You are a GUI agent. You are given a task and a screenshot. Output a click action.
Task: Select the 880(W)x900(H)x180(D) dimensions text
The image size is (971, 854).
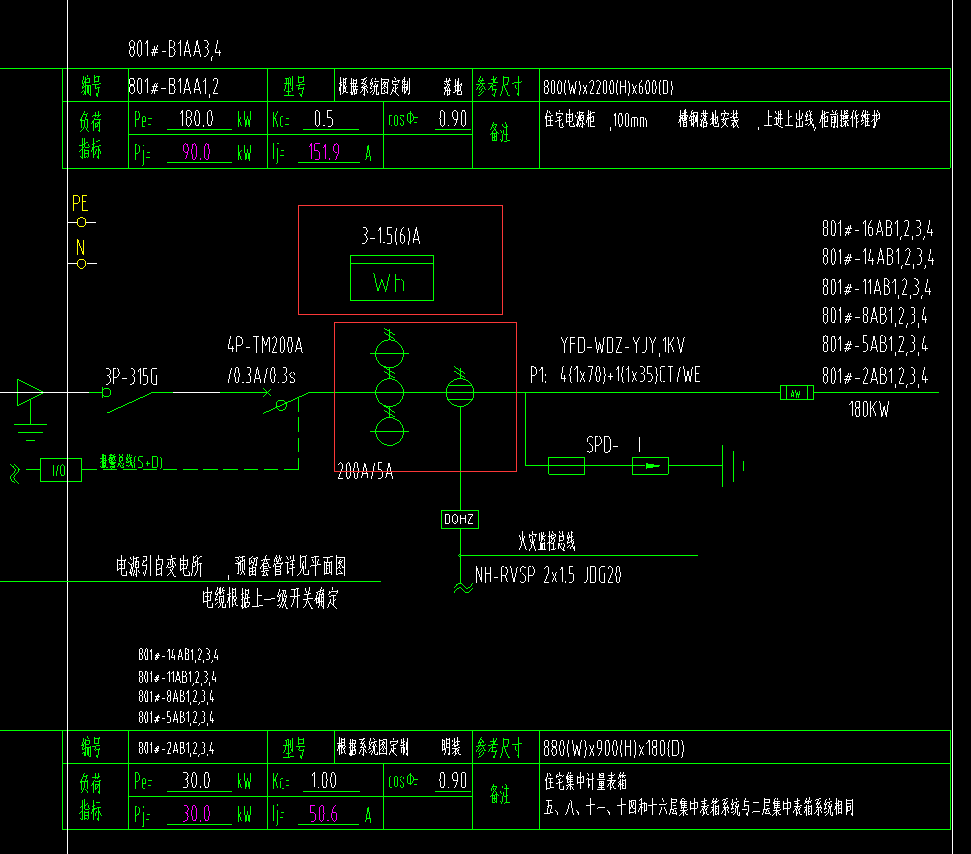(614, 749)
